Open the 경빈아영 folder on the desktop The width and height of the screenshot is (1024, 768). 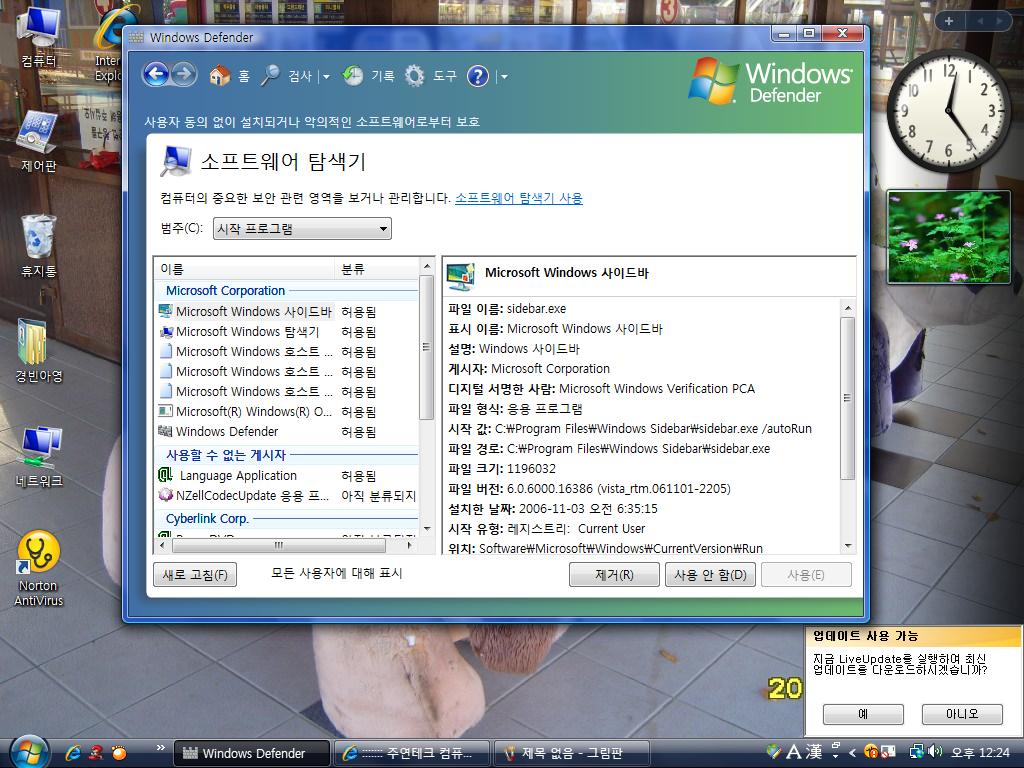click(x=39, y=350)
